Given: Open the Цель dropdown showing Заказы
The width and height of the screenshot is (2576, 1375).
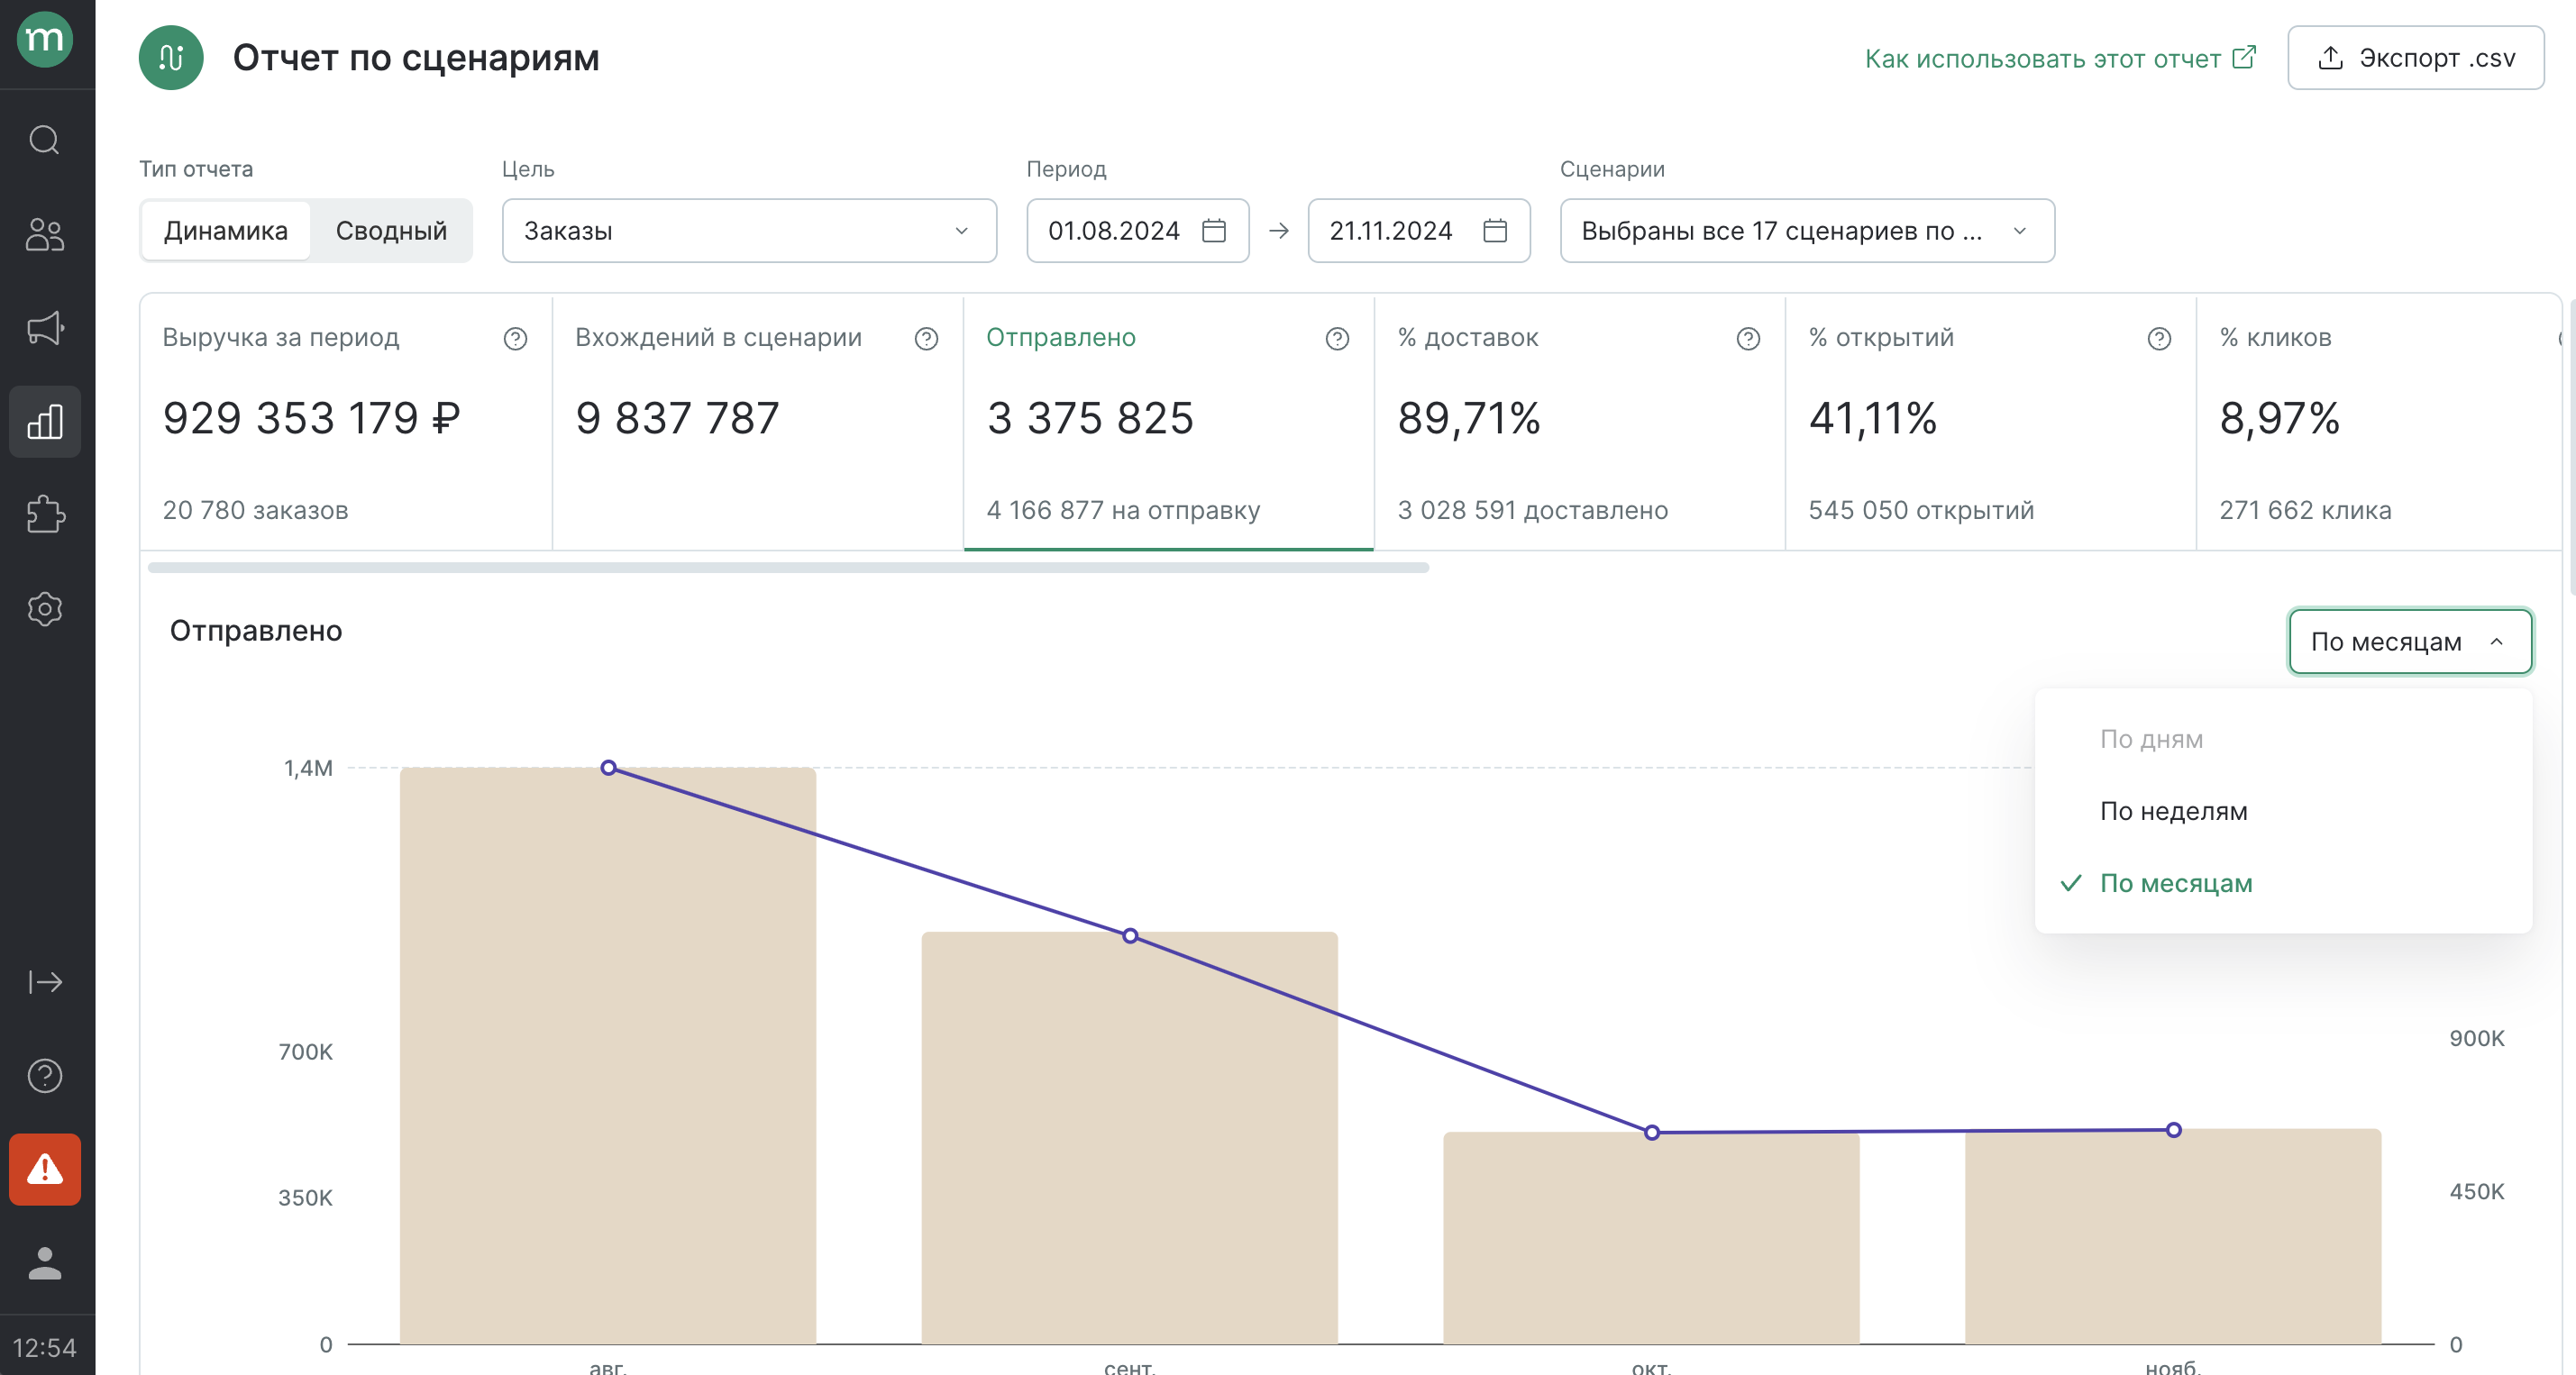Looking at the screenshot, I should [749, 231].
